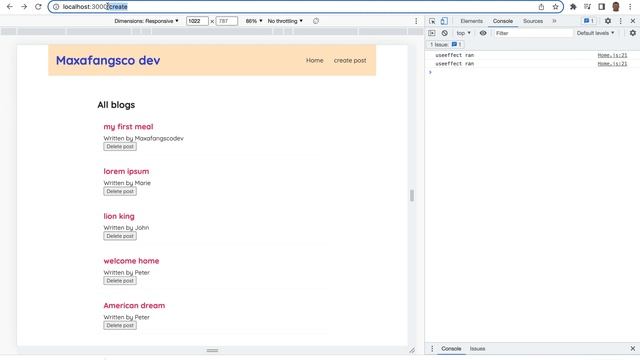Click the viewport height input field
This screenshot has height=360, width=640.
(x=227, y=21)
